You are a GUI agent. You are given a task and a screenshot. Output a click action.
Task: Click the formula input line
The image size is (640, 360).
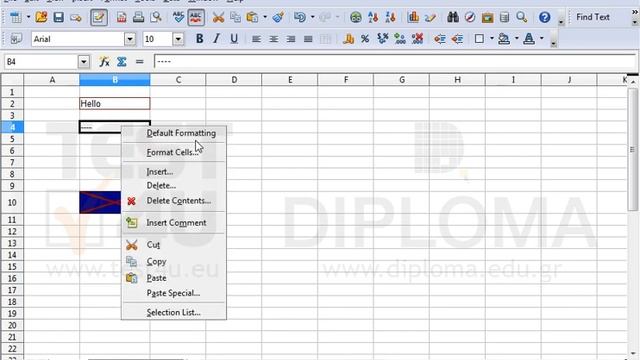(x=395, y=62)
